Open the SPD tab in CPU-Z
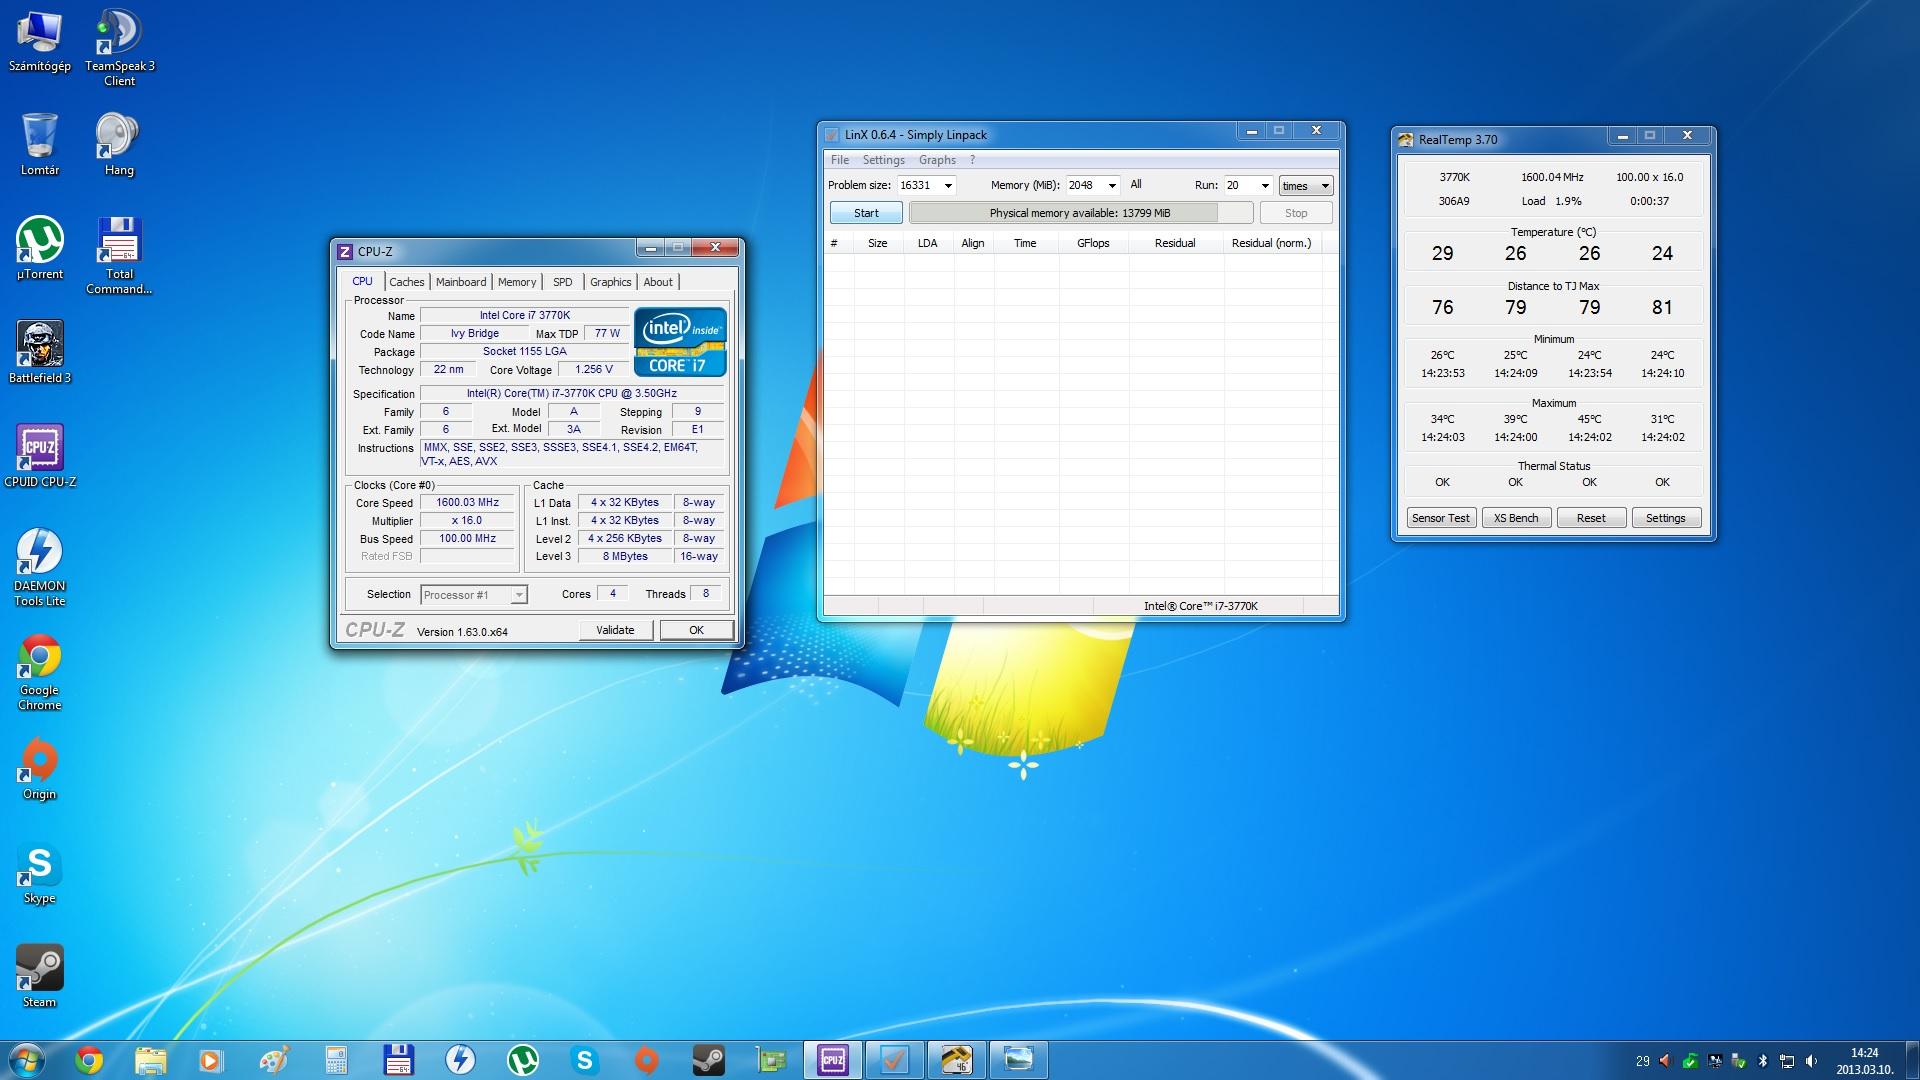1920x1080 pixels. [x=563, y=282]
